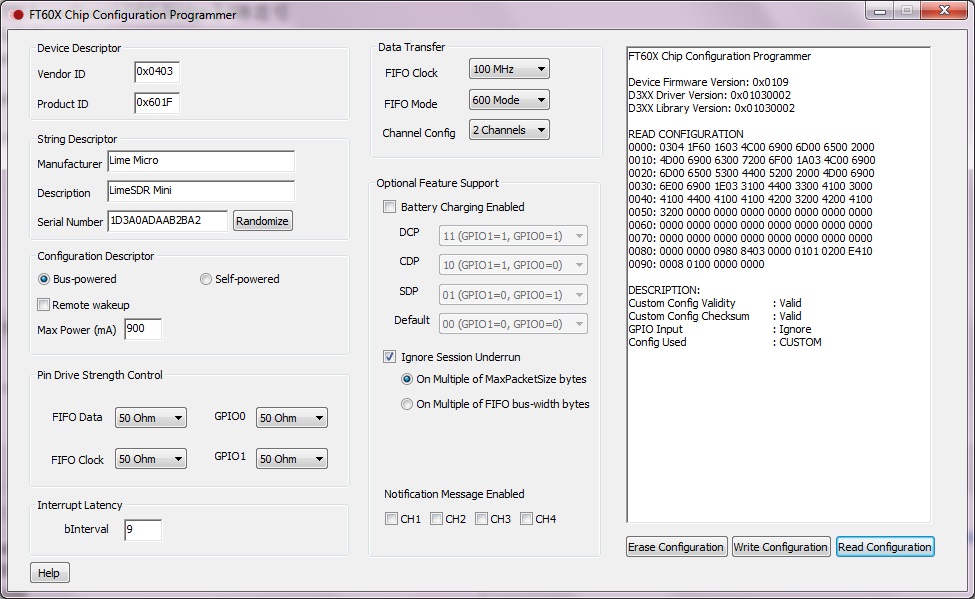Click the Serial Number field

tap(167, 221)
